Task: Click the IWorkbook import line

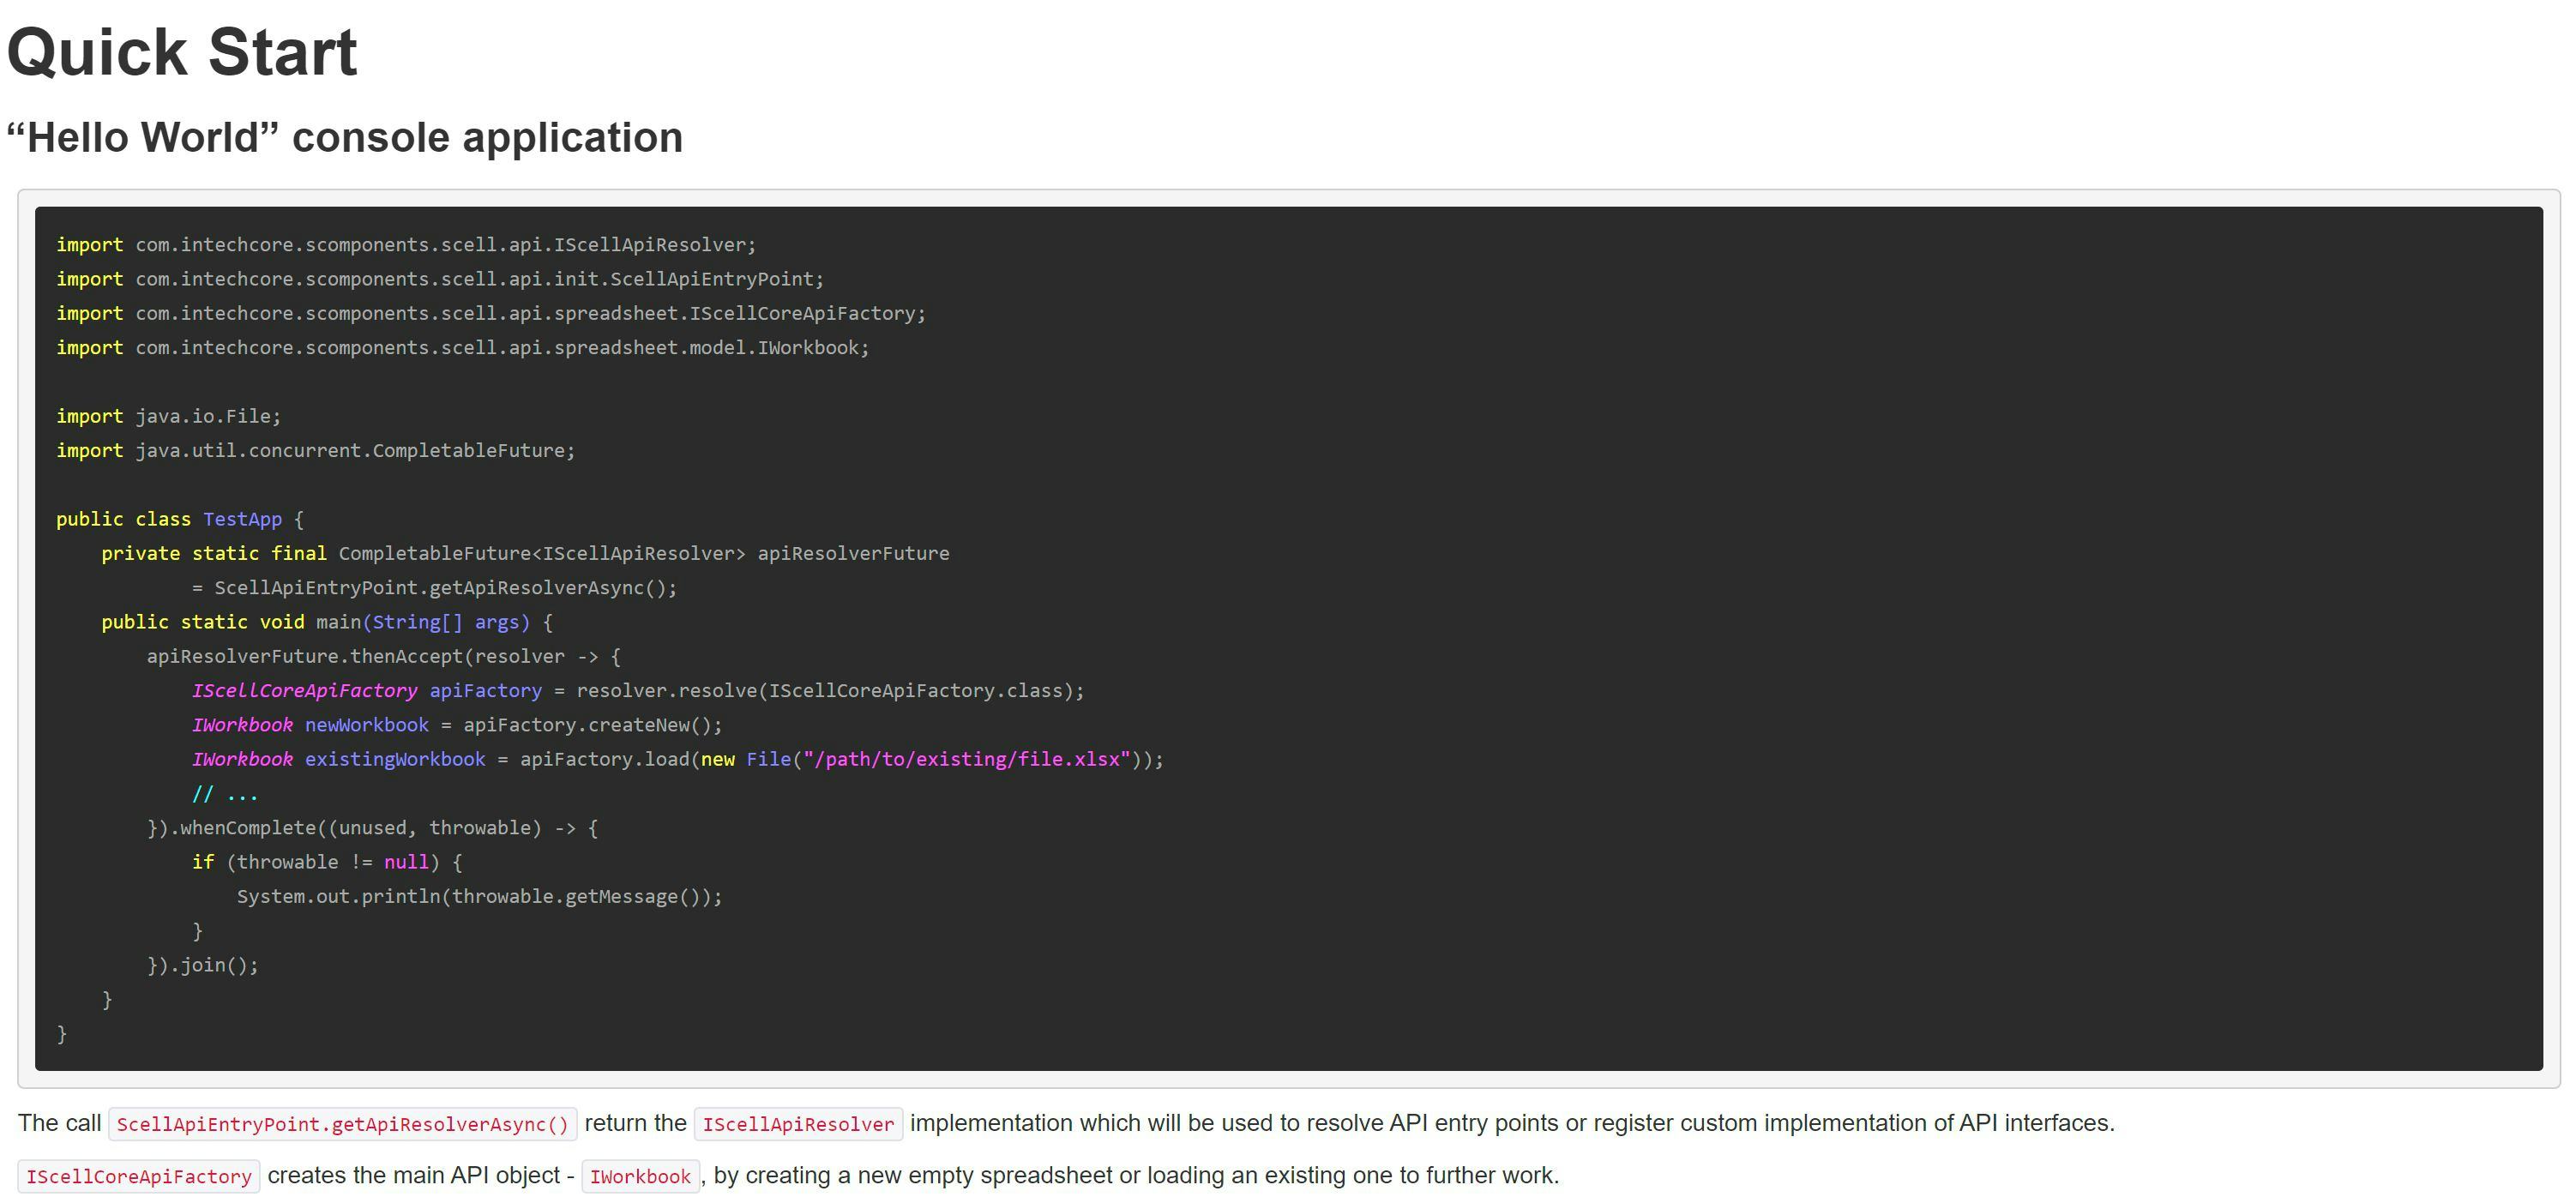Action: 463,347
